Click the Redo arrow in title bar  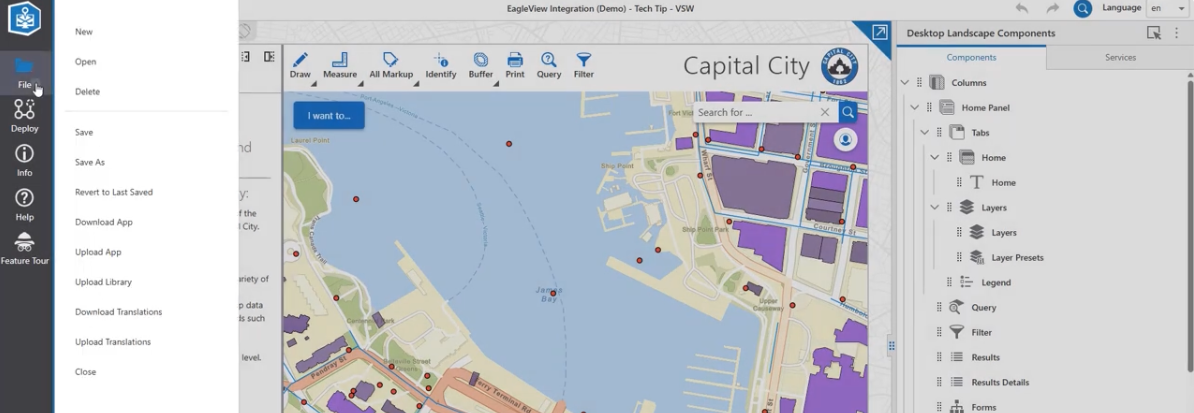[1052, 8]
